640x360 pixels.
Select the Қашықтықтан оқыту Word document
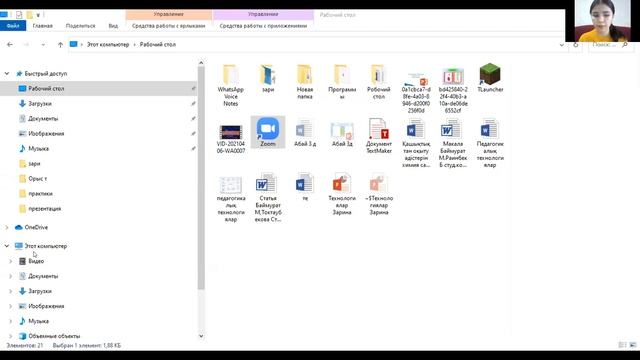click(416, 143)
